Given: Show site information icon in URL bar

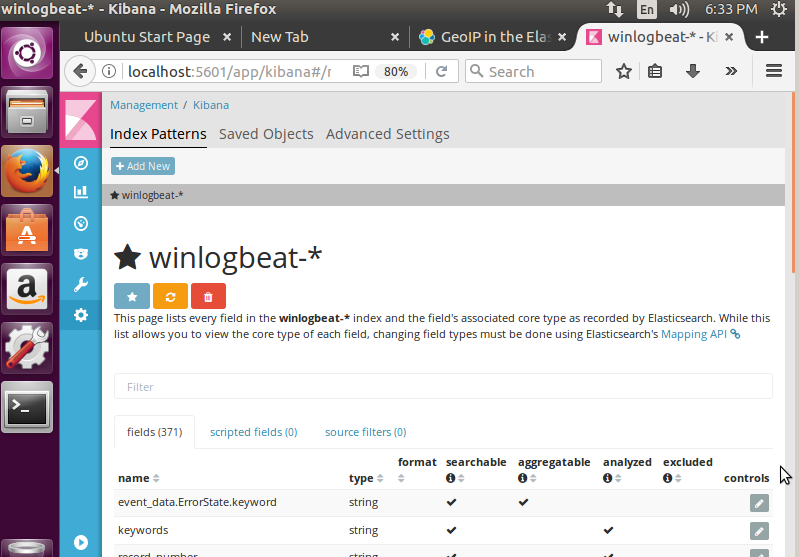Looking at the screenshot, I should [x=109, y=71].
